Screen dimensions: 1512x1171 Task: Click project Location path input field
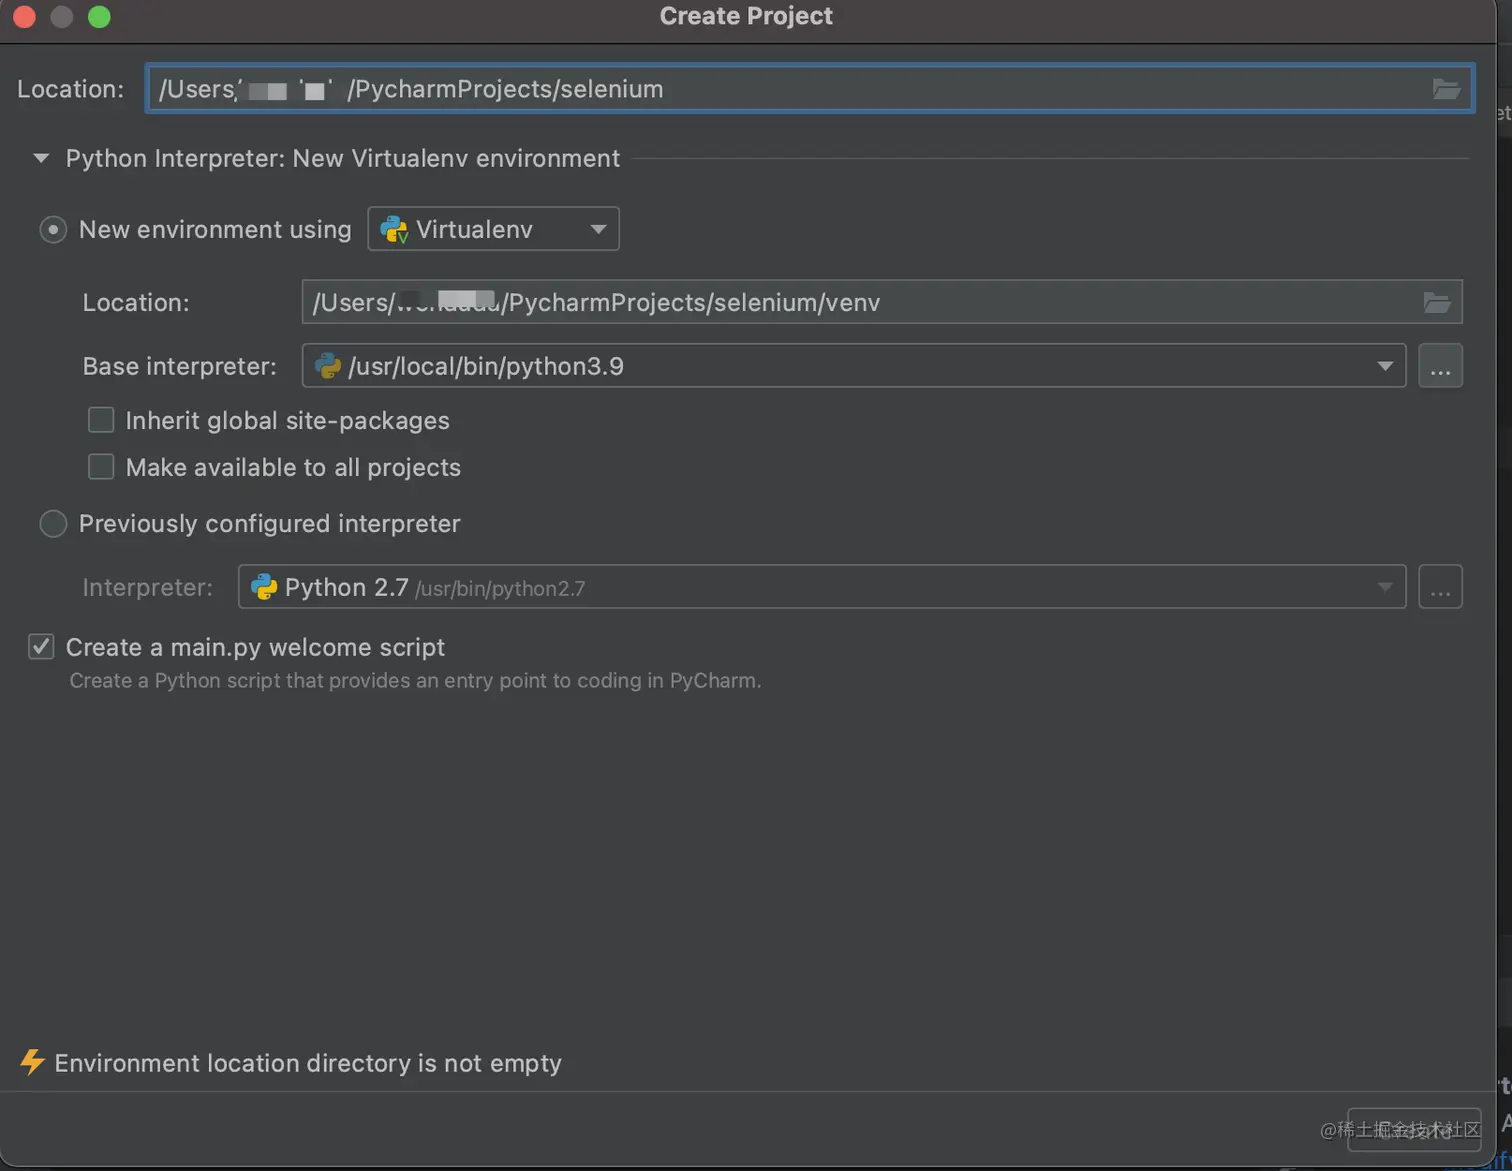809,88
